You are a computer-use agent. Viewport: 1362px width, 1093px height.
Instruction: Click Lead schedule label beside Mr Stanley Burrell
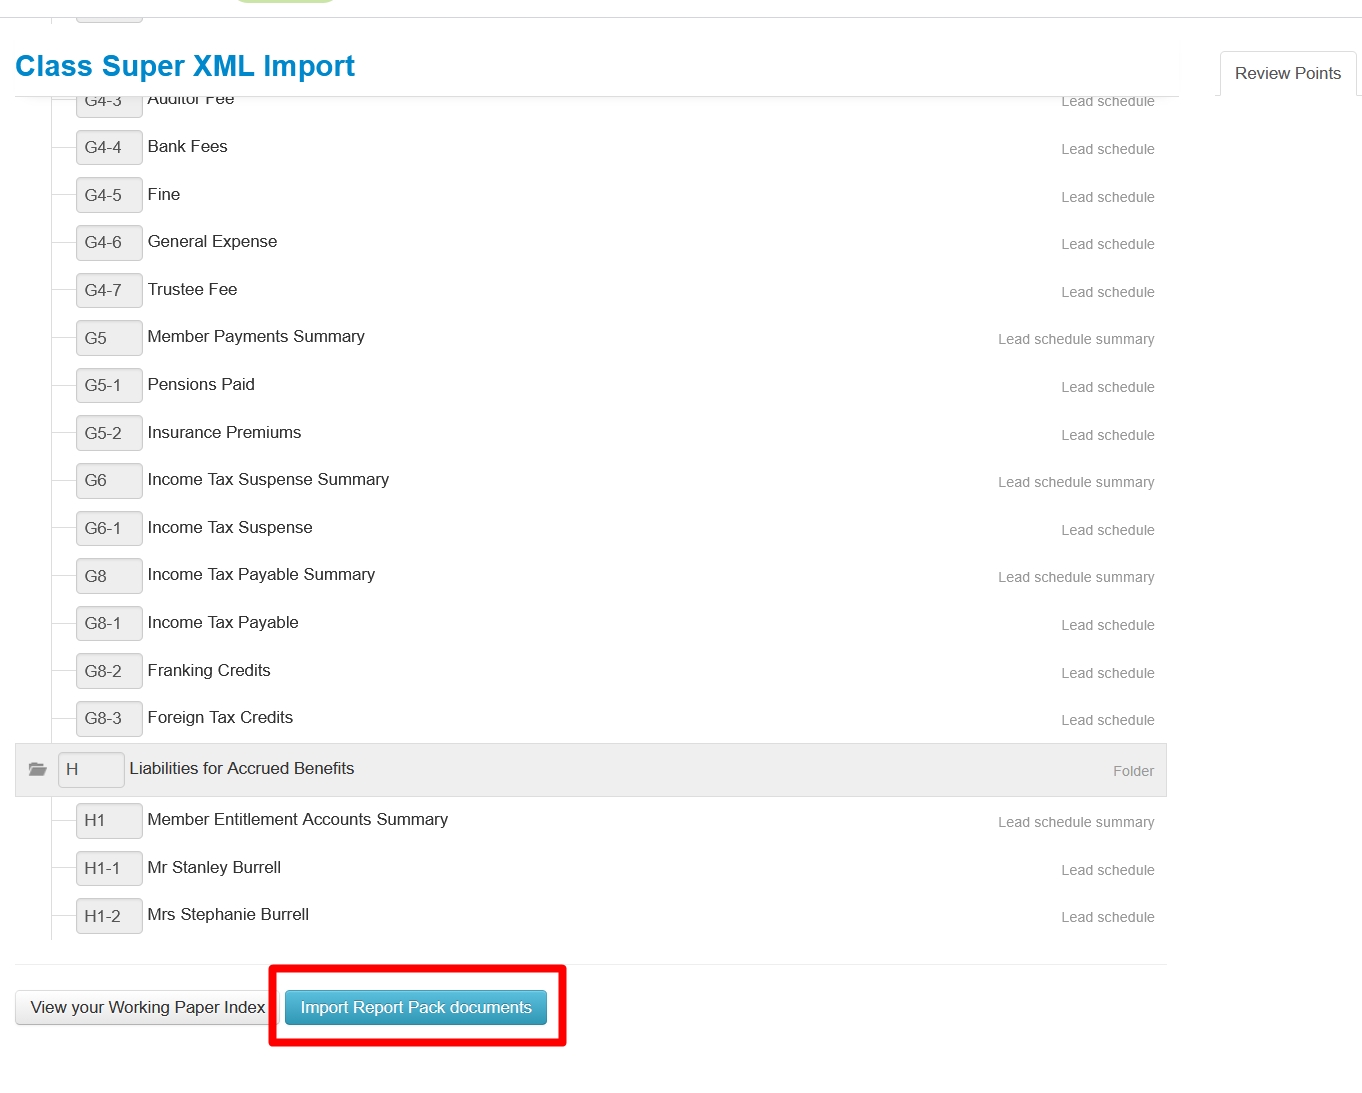coord(1108,870)
